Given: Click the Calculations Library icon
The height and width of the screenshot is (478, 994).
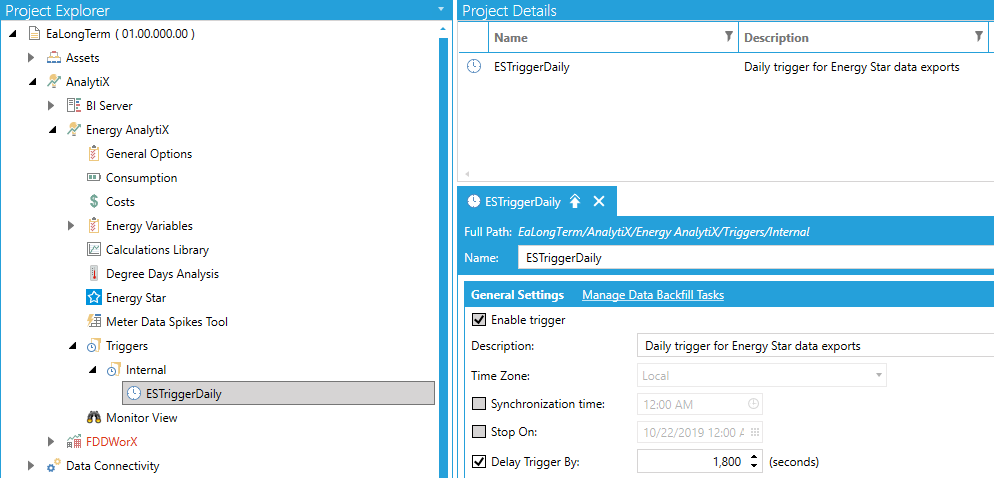Looking at the screenshot, I should coord(94,250).
